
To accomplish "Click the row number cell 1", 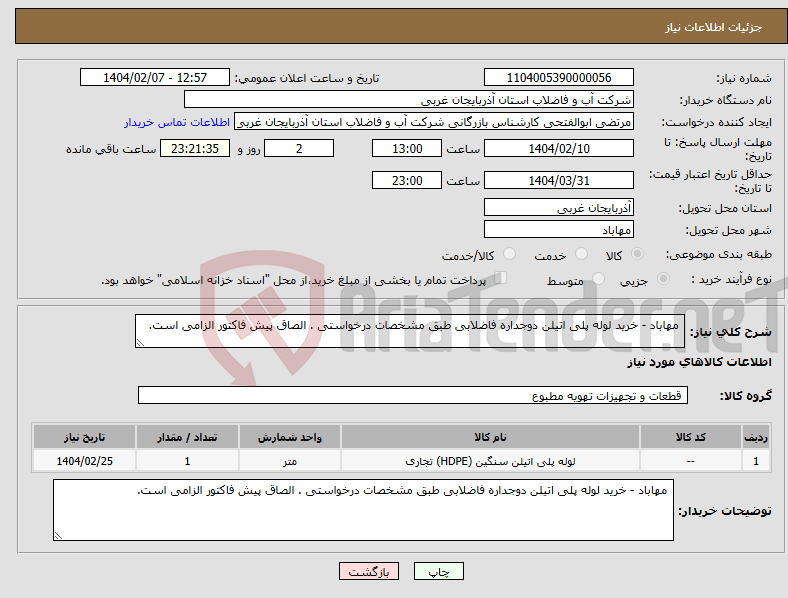I will point(756,461).
